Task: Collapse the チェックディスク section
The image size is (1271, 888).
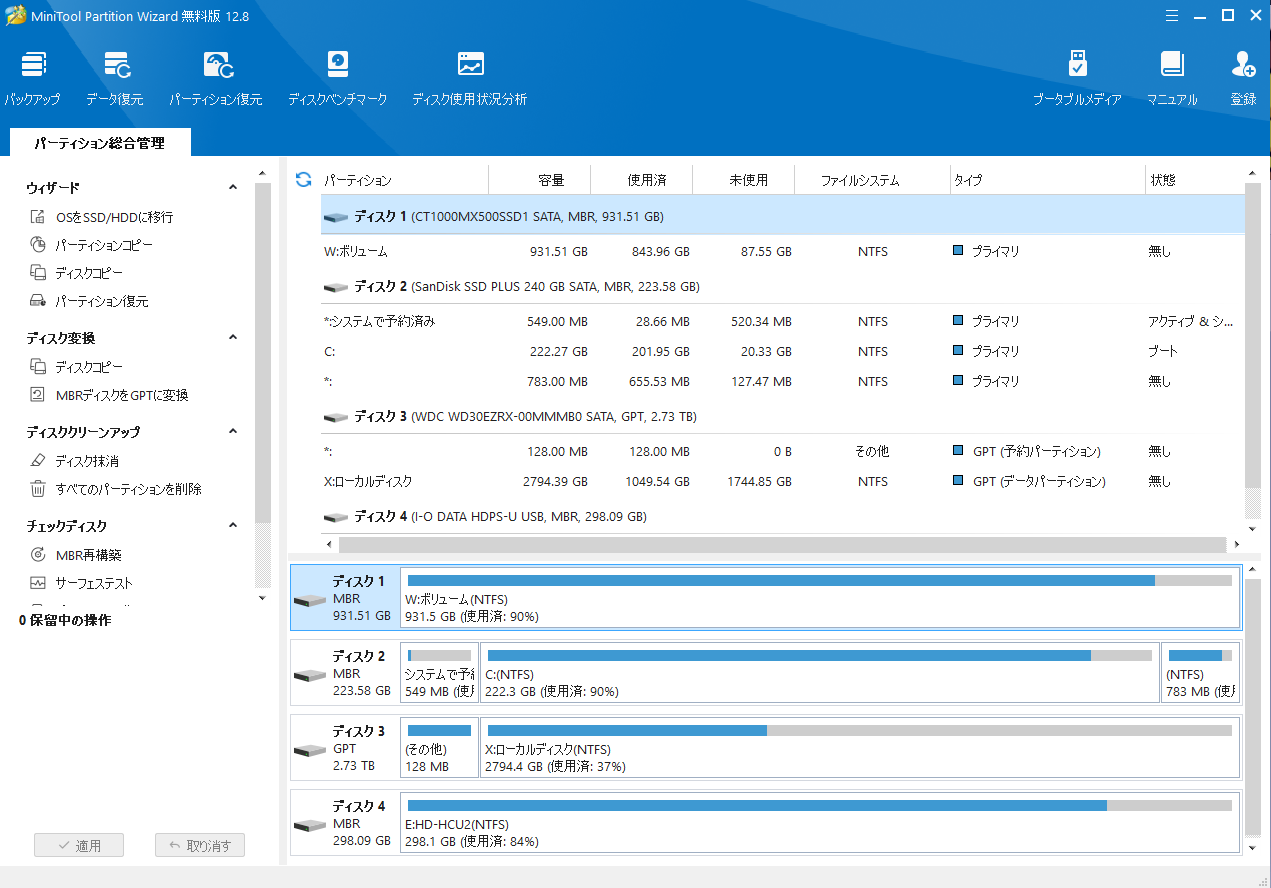Action: pyautogui.click(x=233, y=526)
